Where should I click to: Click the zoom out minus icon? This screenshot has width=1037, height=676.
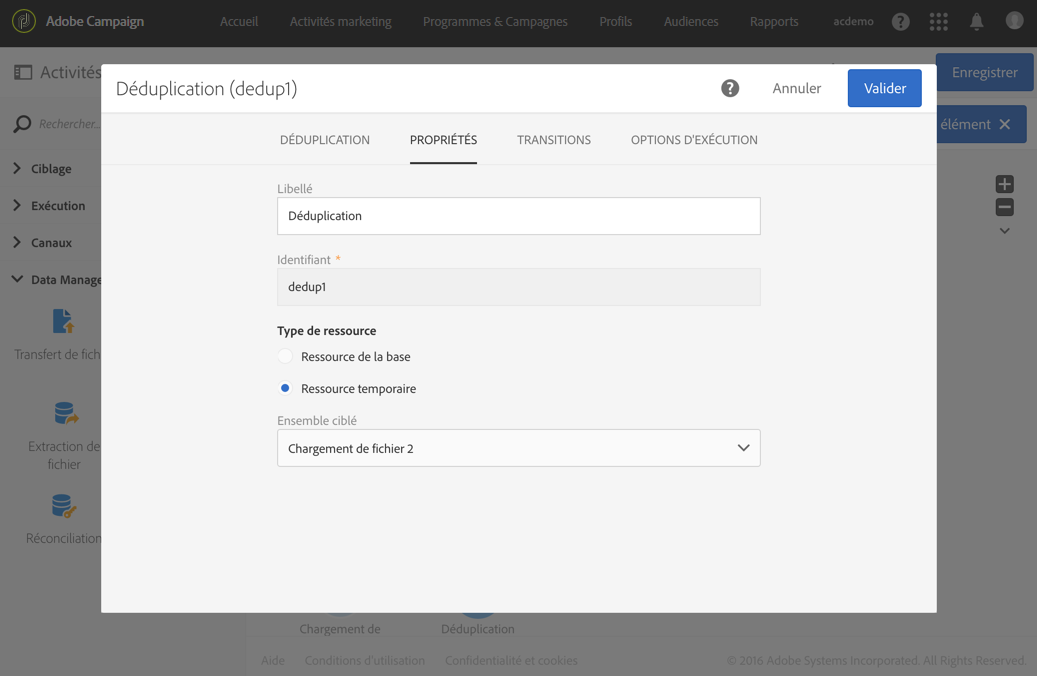click(x=1004, y=207)
